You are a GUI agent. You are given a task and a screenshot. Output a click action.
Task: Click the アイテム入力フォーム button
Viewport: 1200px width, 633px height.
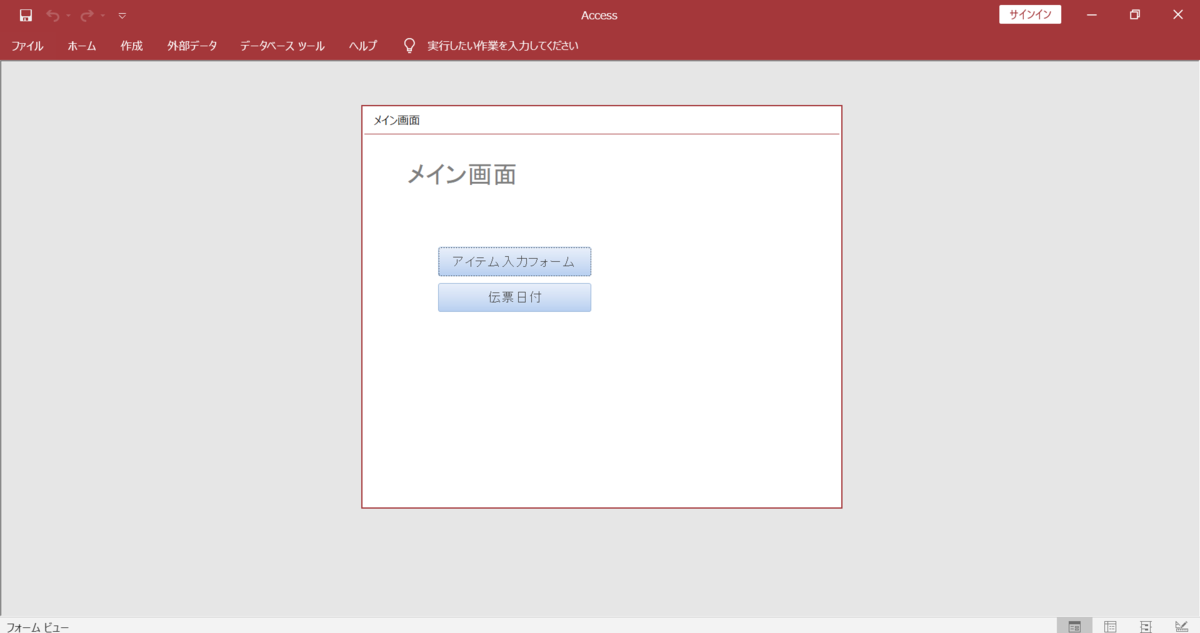coord(514,262)
